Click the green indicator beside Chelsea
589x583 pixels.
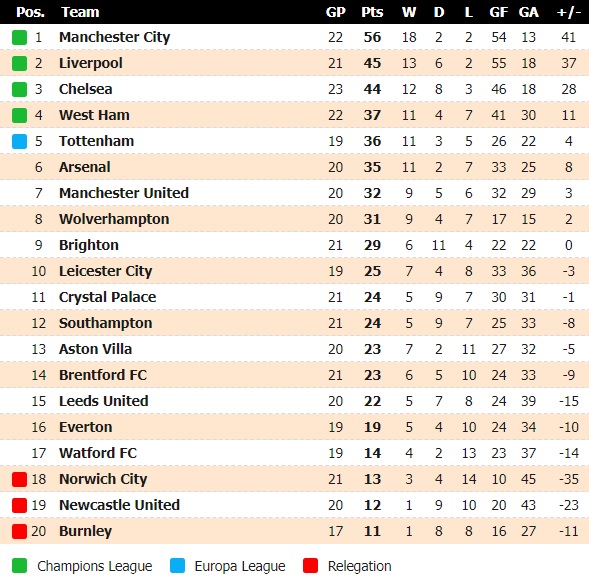pyautogui.click(x=19, y=89)
